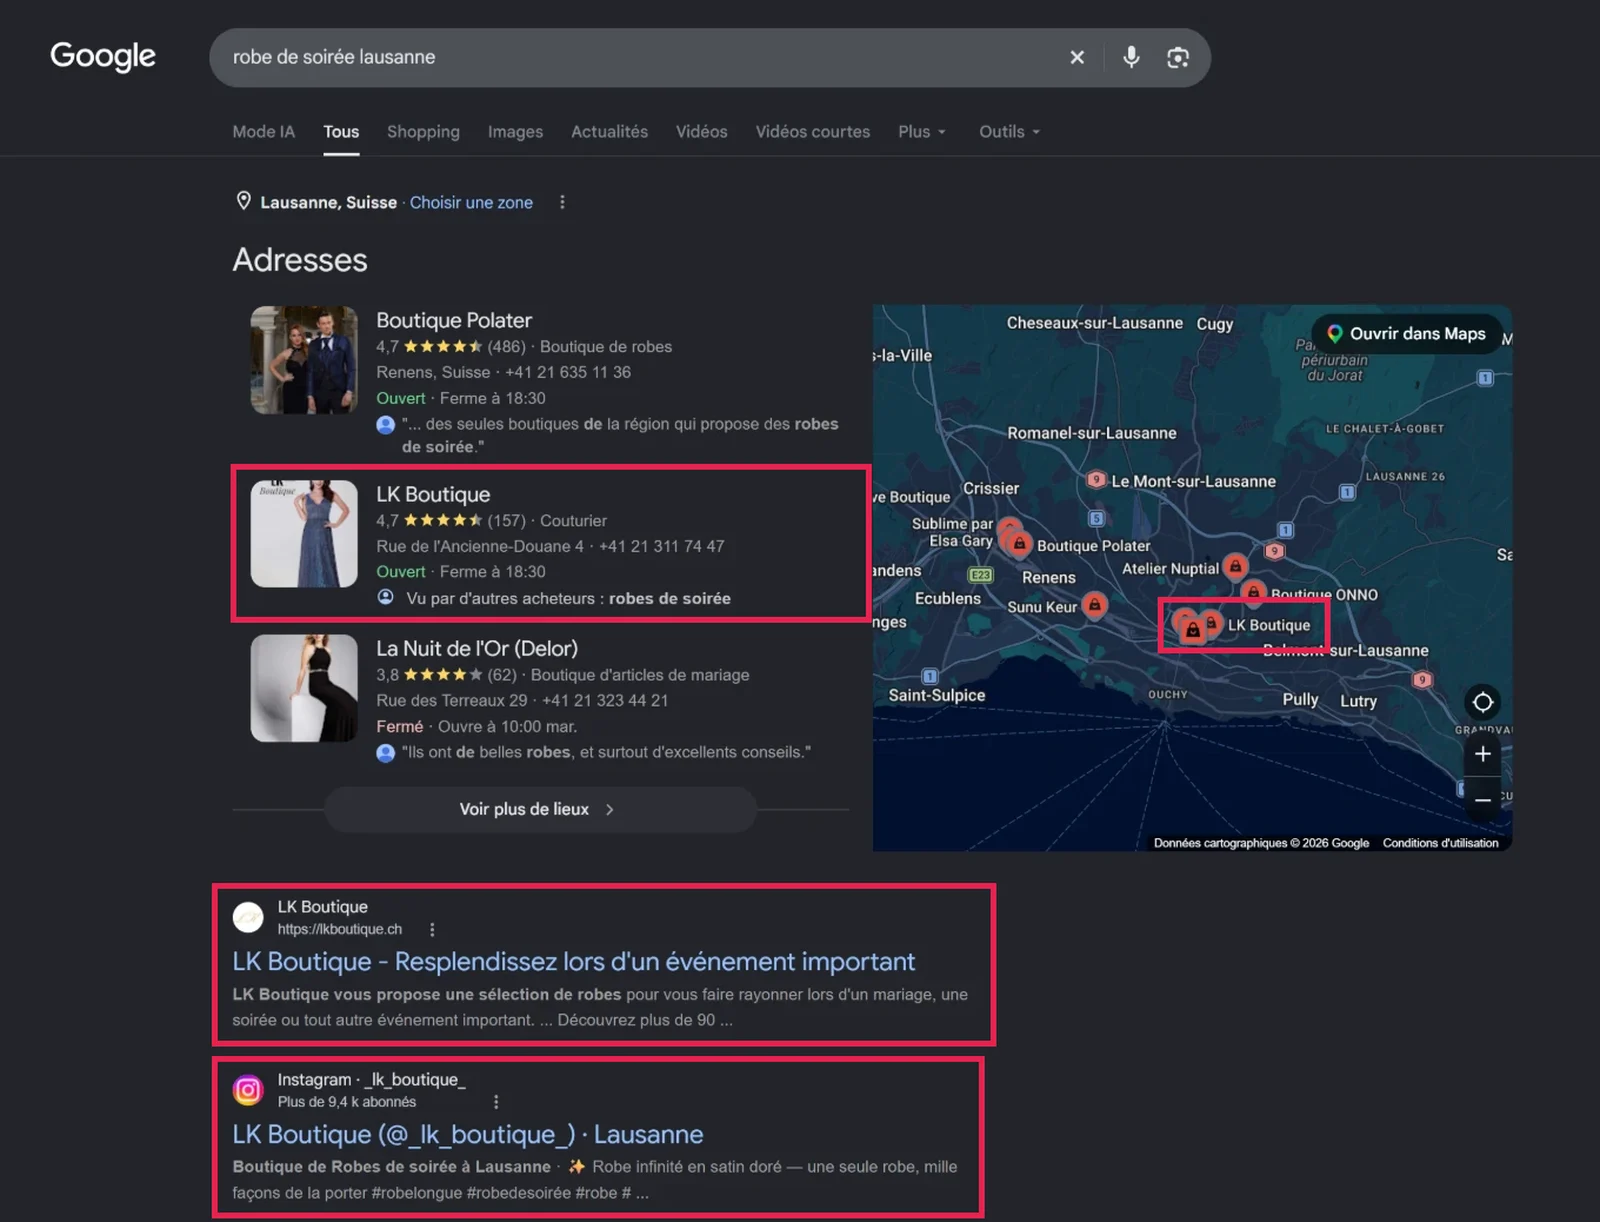Start voice search with microphone icon

pyautogui.click(x=1131, y=57)
